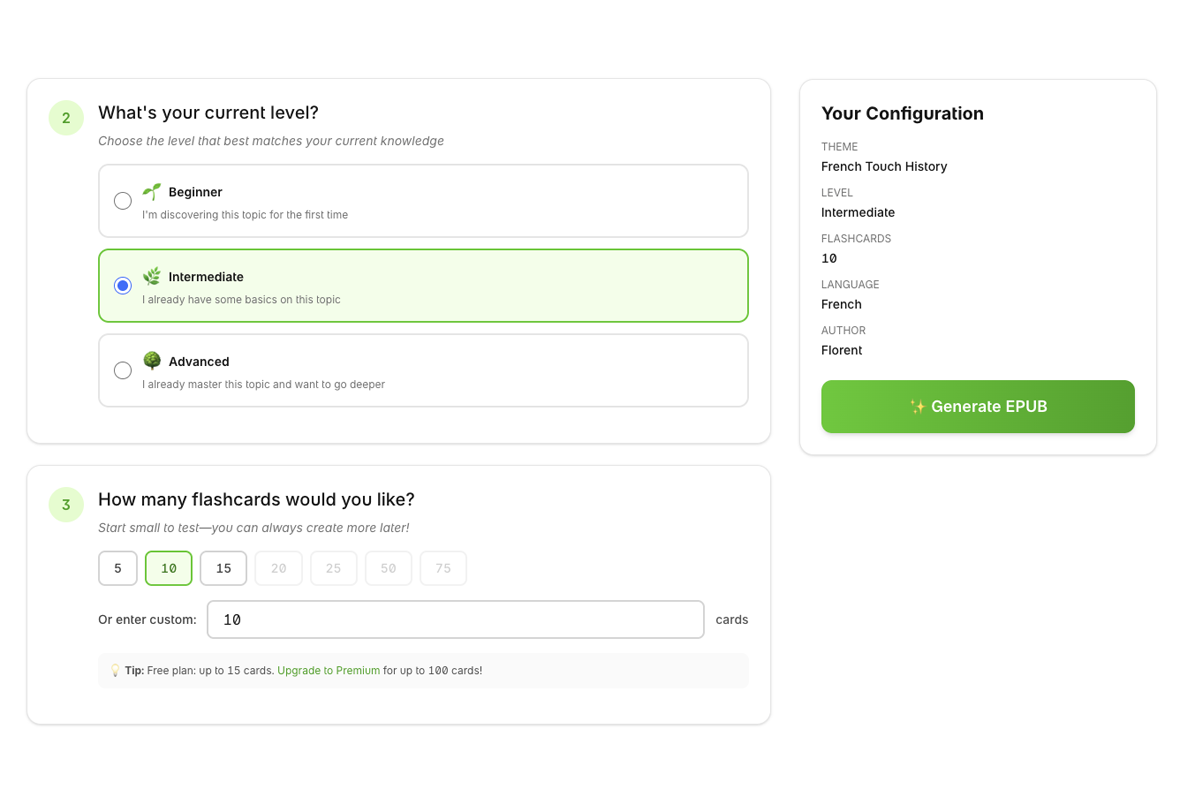The image size is (1200, 800).
Task: Select the Intermediate level radio button
Action: click(x=122, y=285)
